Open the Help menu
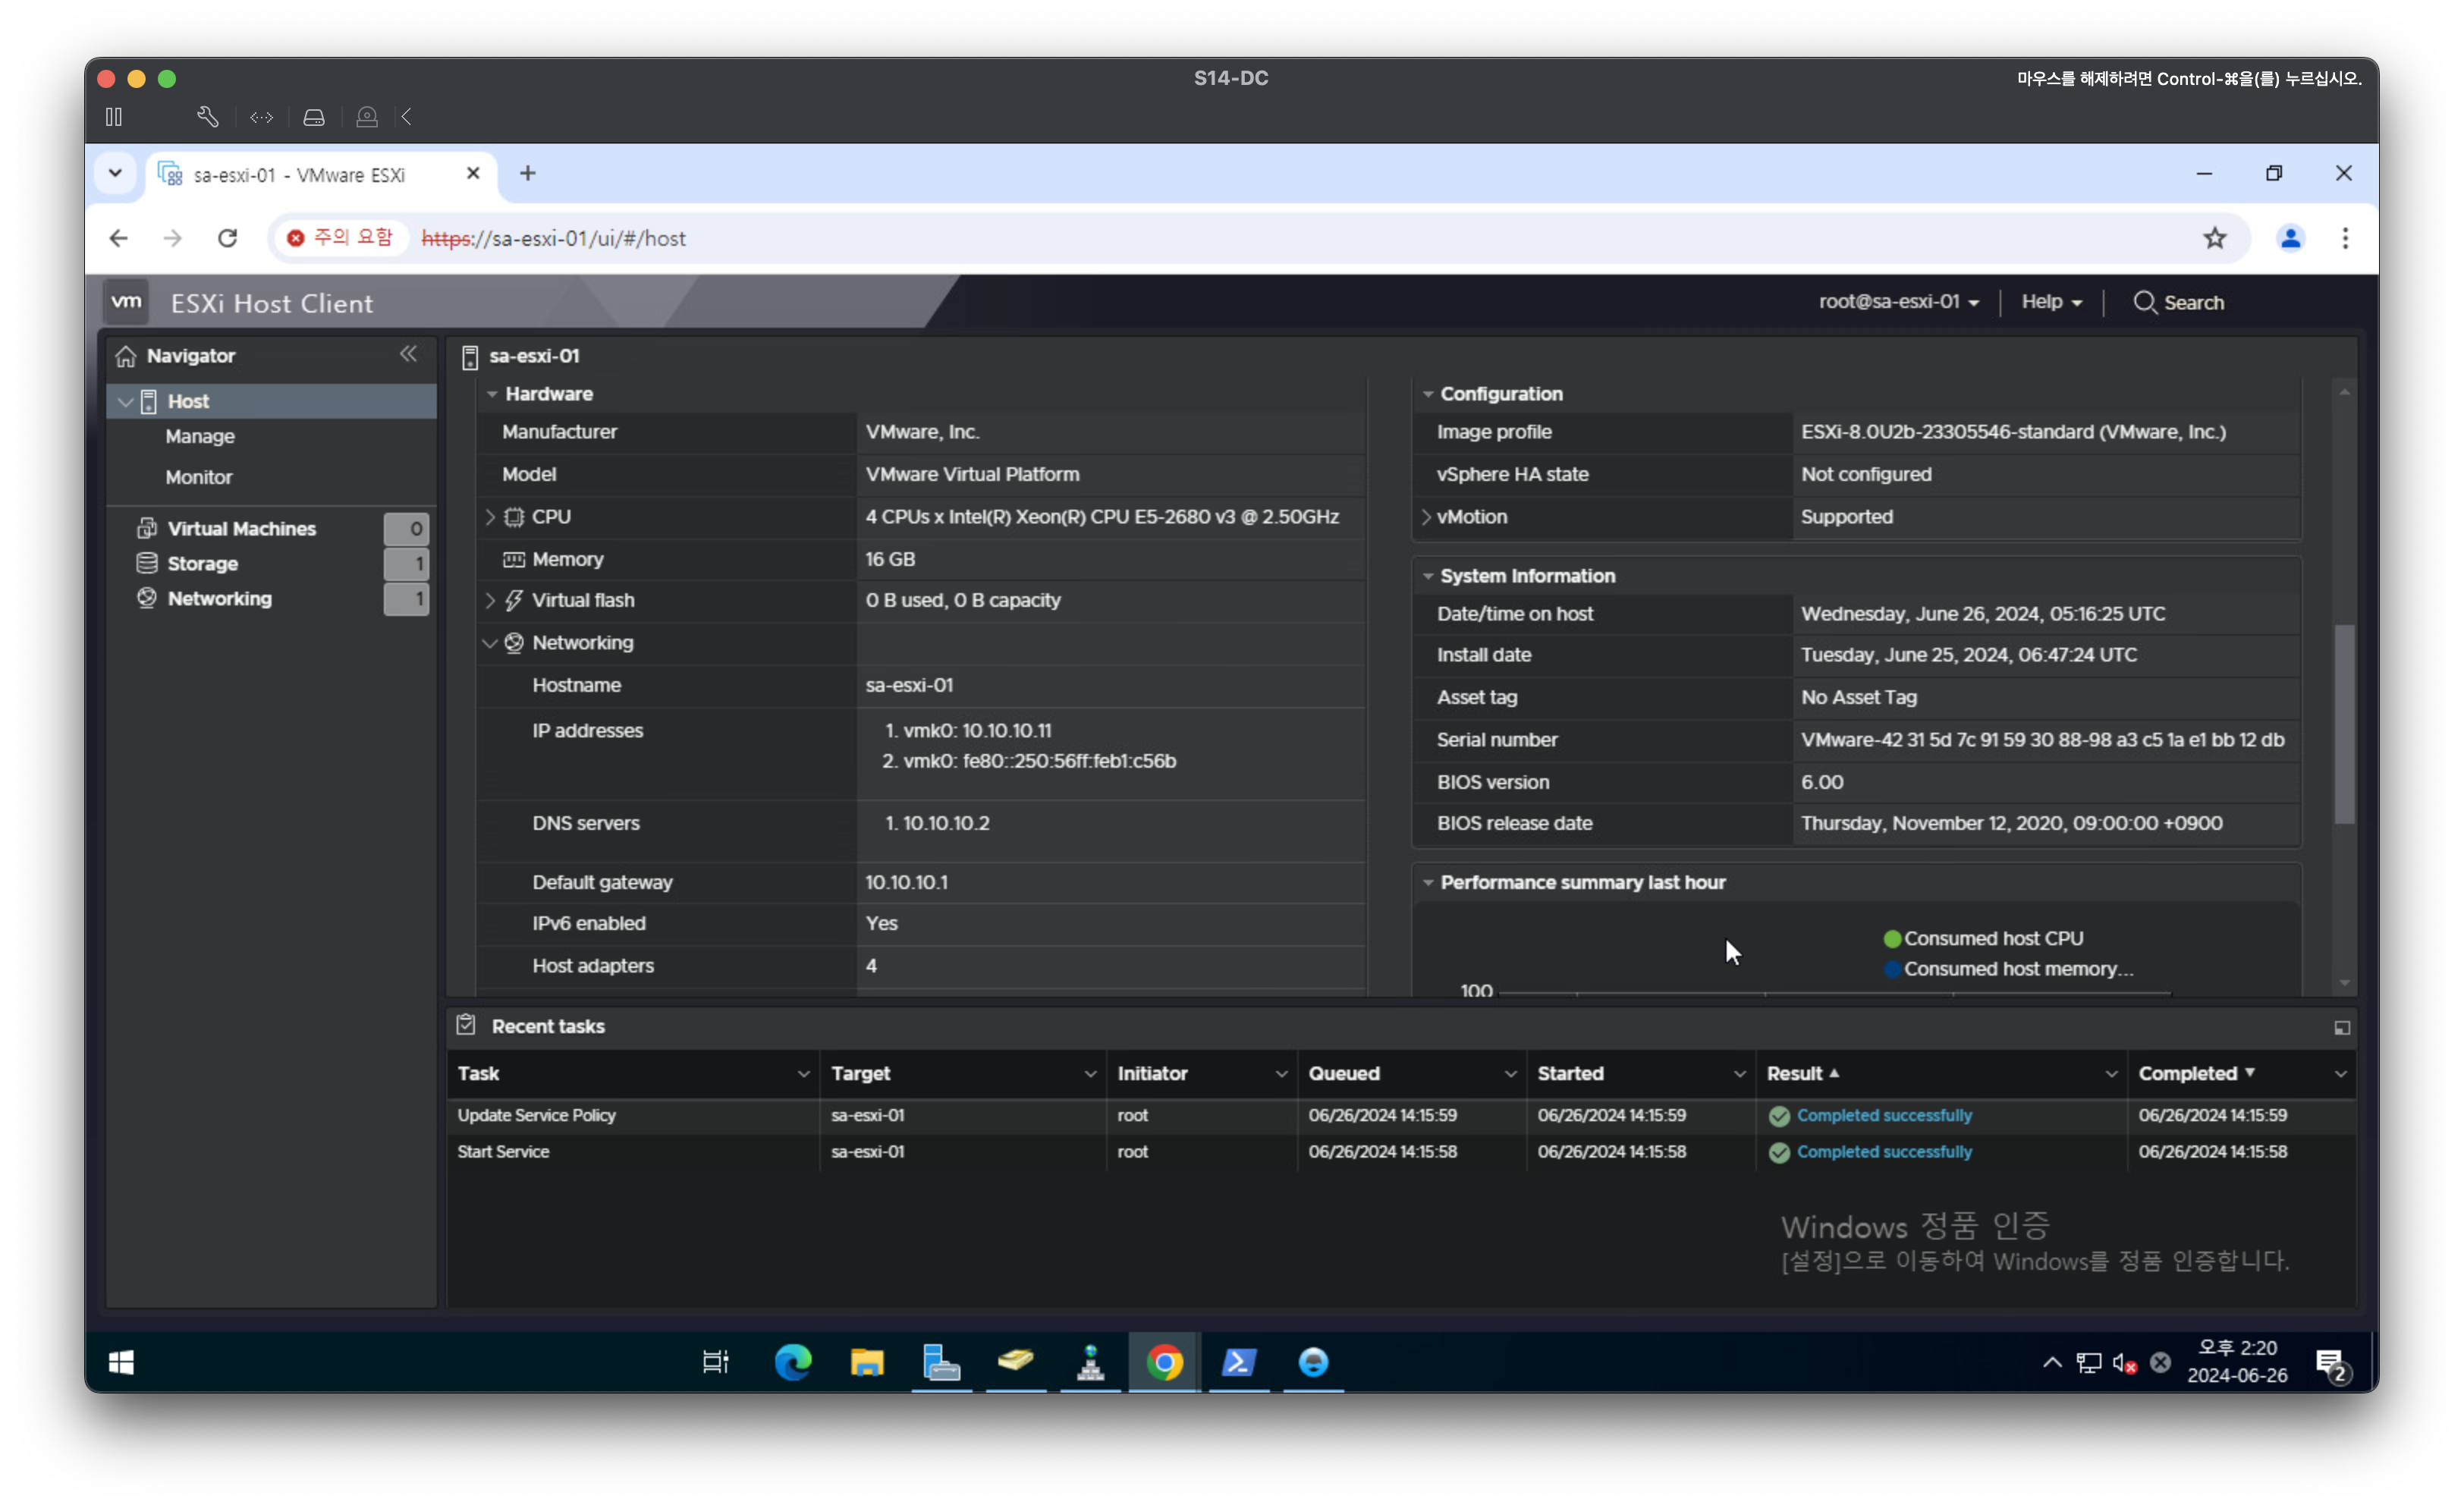This screenshot has width=2464, height=1505. click(2050, 302)
